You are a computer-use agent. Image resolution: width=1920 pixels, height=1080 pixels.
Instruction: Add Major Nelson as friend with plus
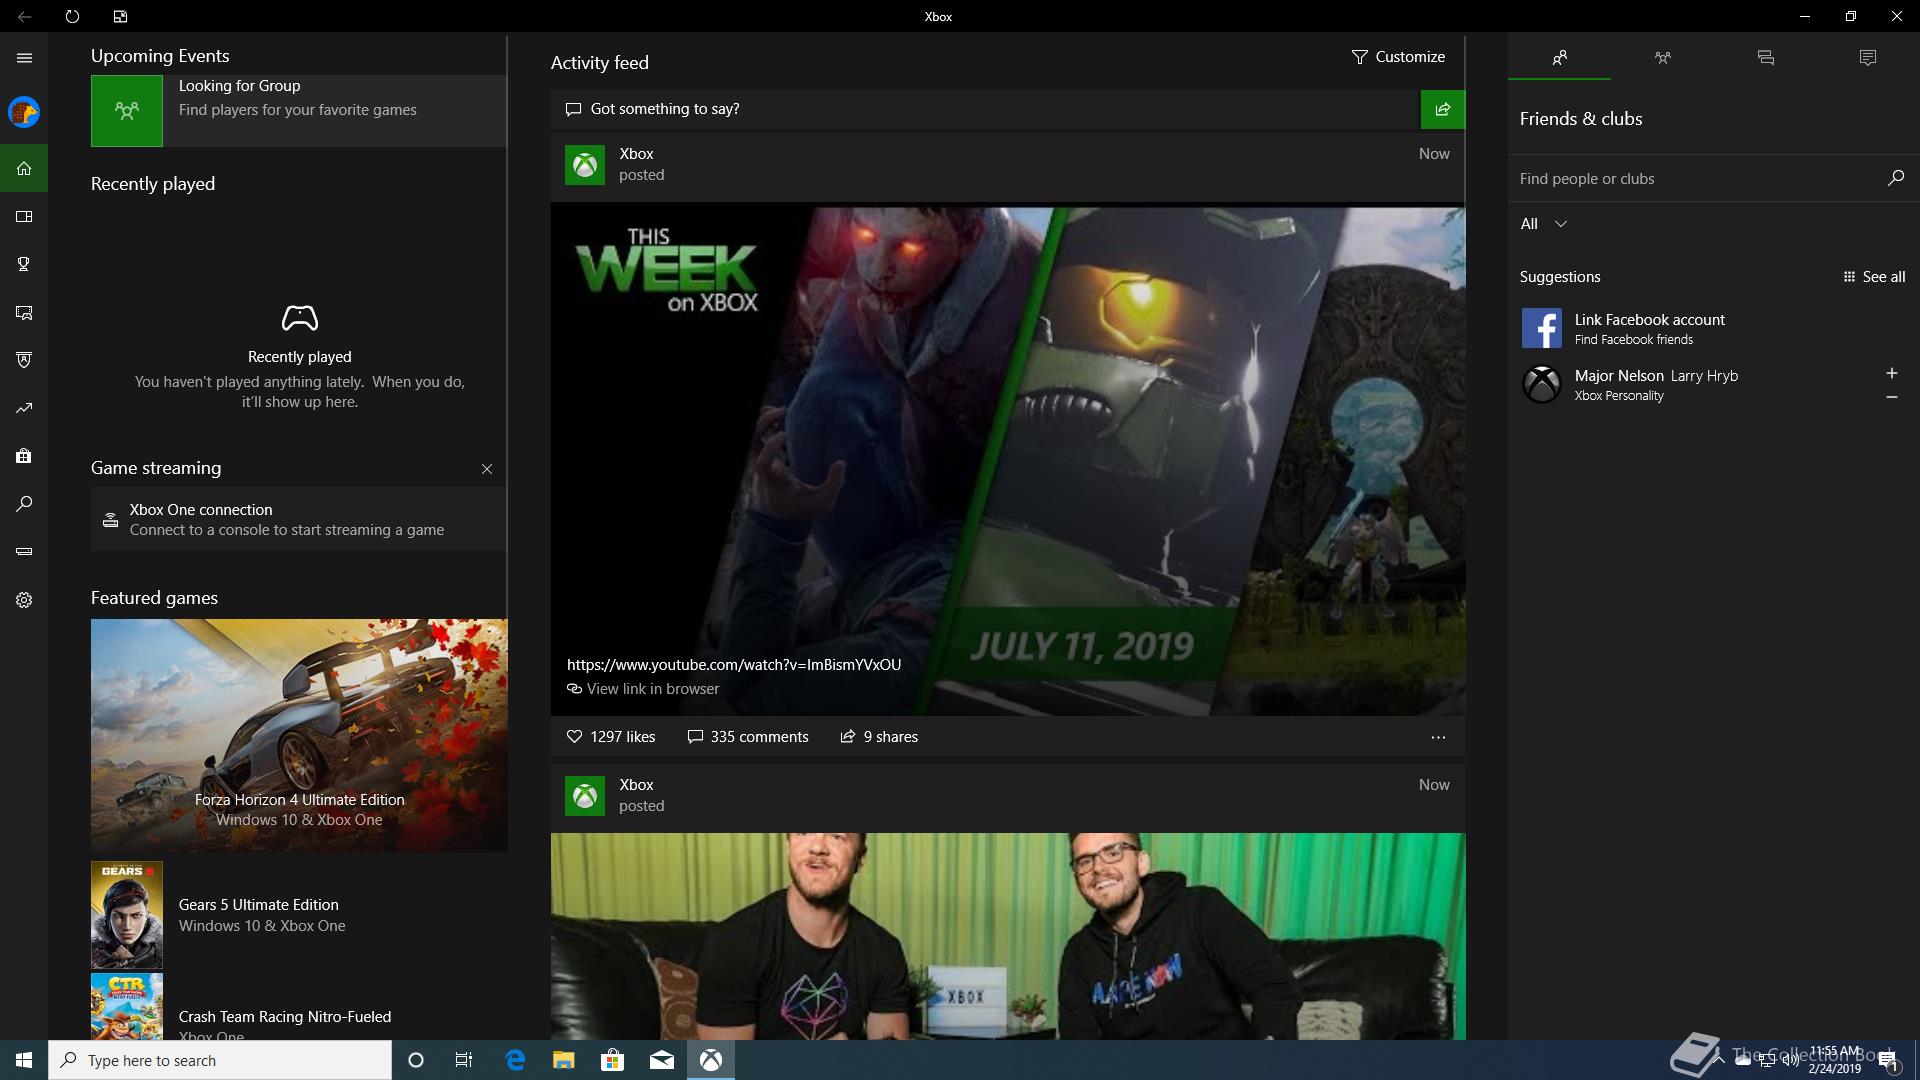tap(1891, 373)
